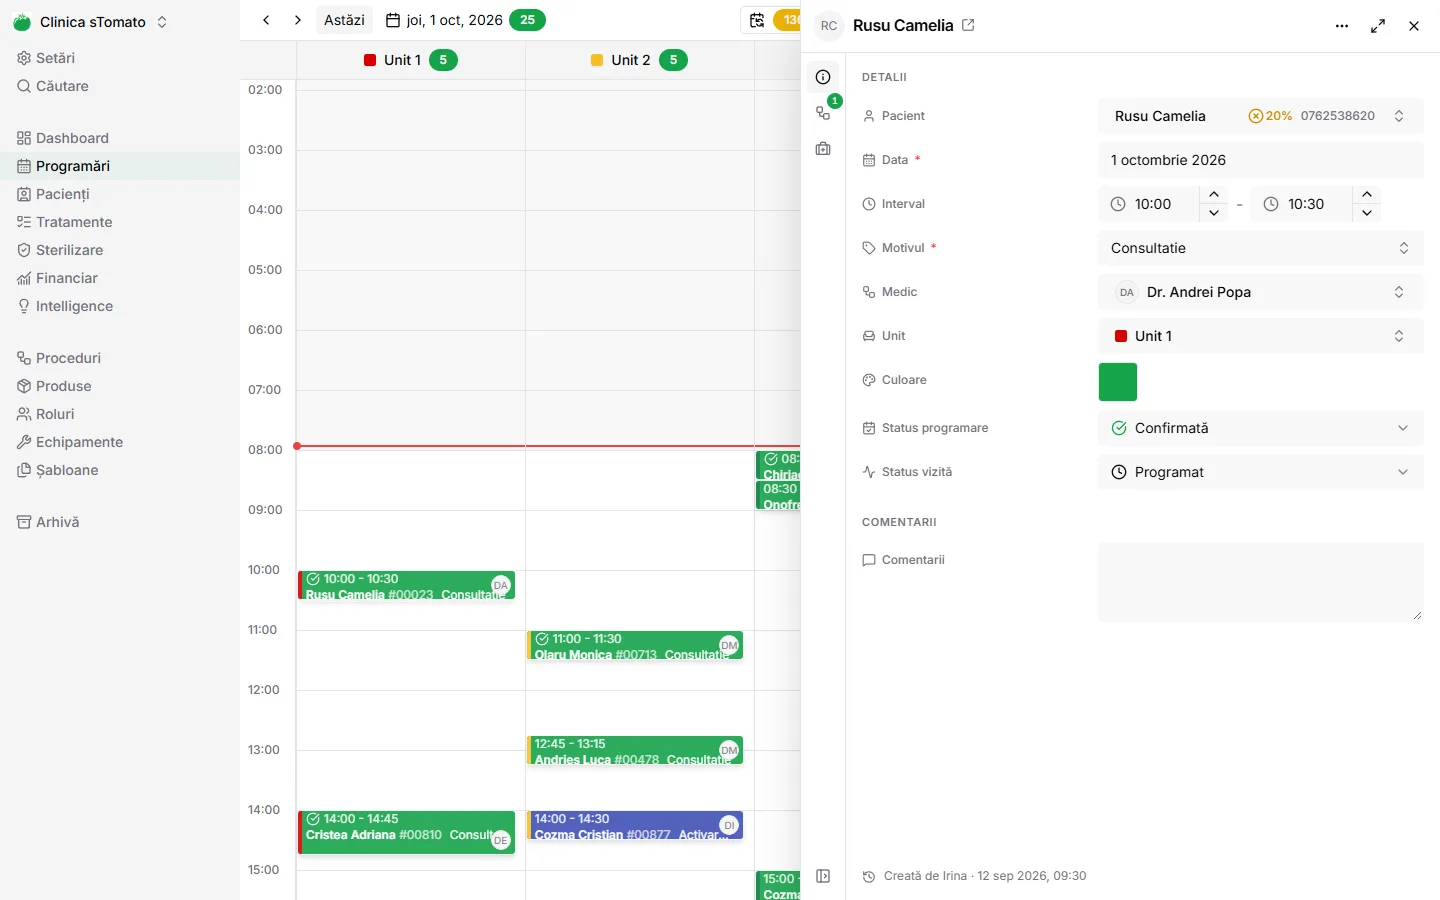Expand the Clinica sTomato clinic switcher
Screen dimensions: 1440x900
pyautogui.click(x=92, y=22)
